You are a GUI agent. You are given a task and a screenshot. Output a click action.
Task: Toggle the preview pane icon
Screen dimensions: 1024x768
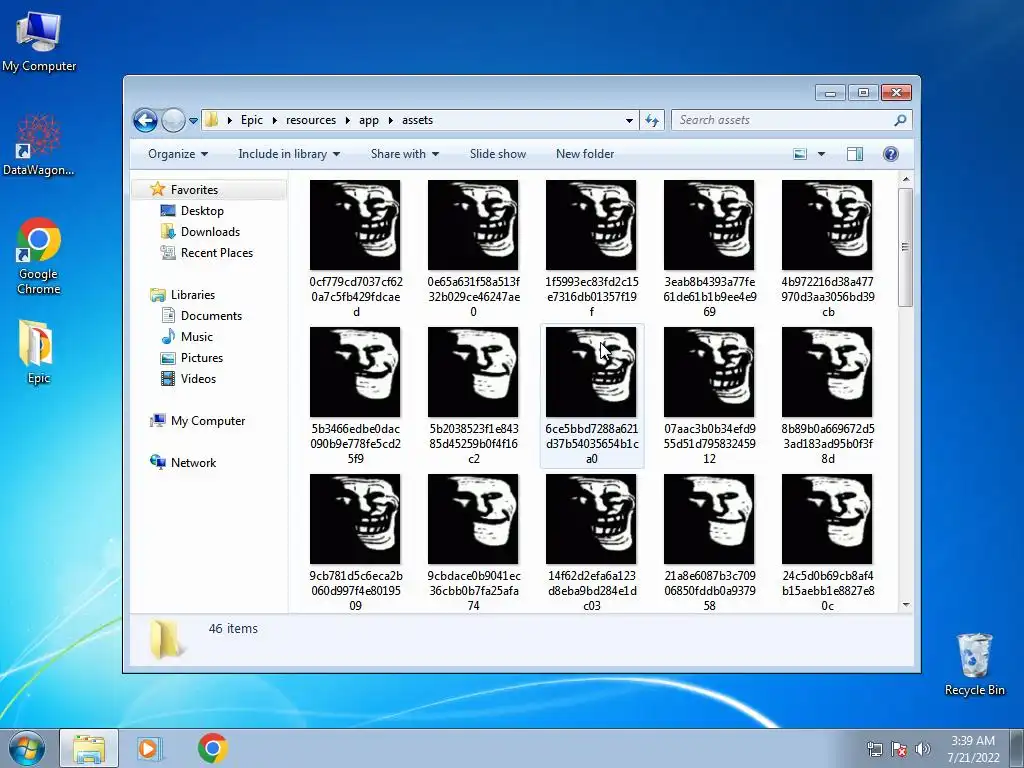pos(855,154)
